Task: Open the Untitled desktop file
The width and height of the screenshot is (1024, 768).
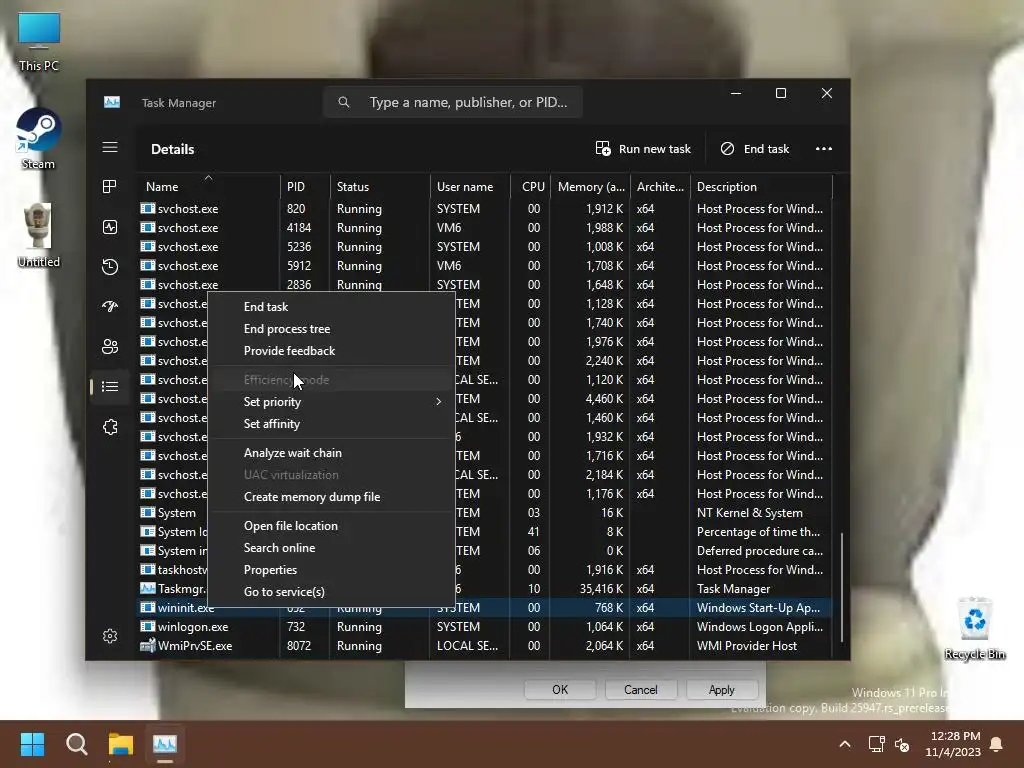Action: [39, 235]
